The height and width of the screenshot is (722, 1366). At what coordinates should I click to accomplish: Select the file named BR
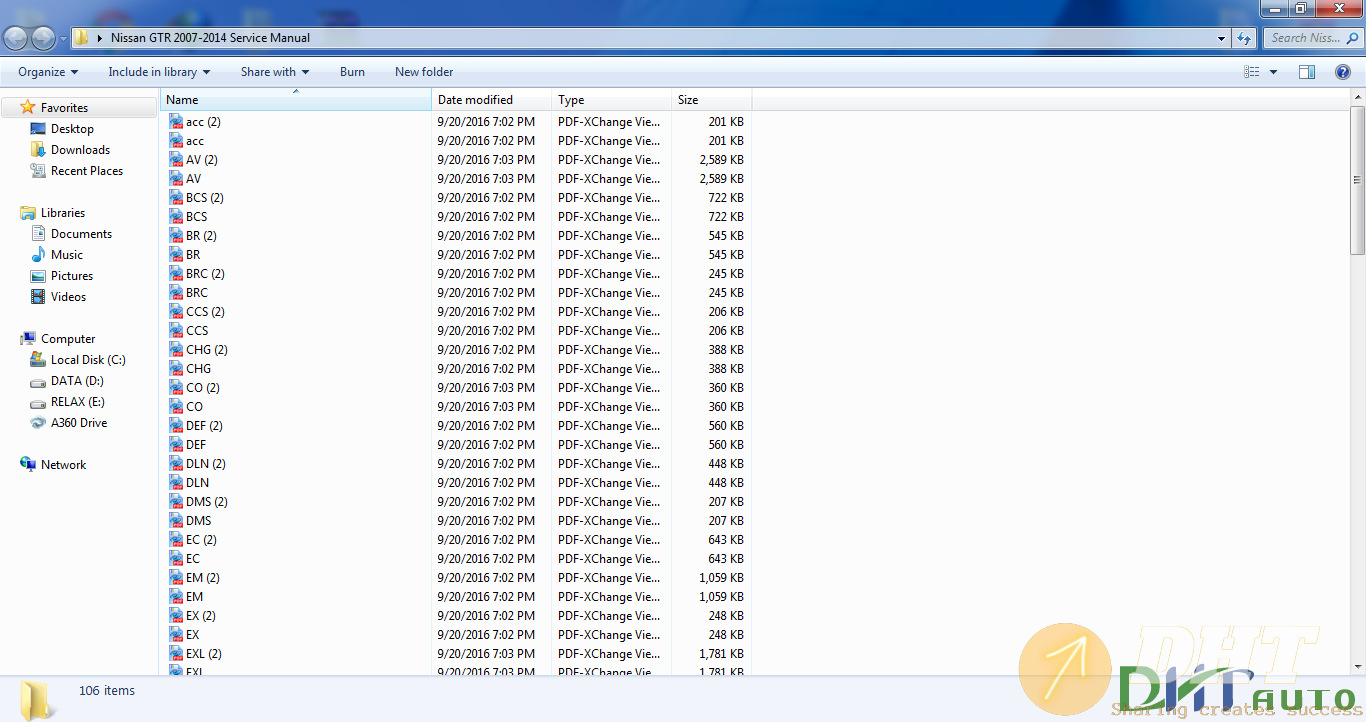click(193, 255)
